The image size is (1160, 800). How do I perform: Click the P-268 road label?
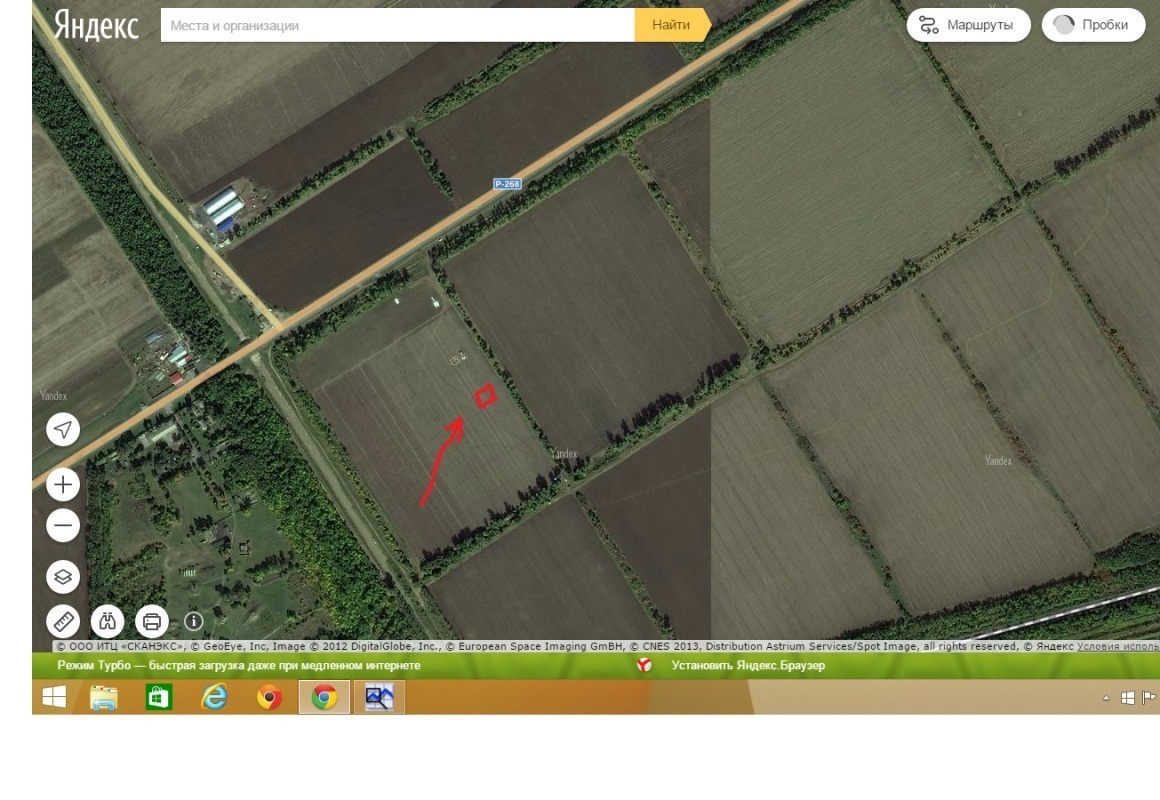pos(507,184)
